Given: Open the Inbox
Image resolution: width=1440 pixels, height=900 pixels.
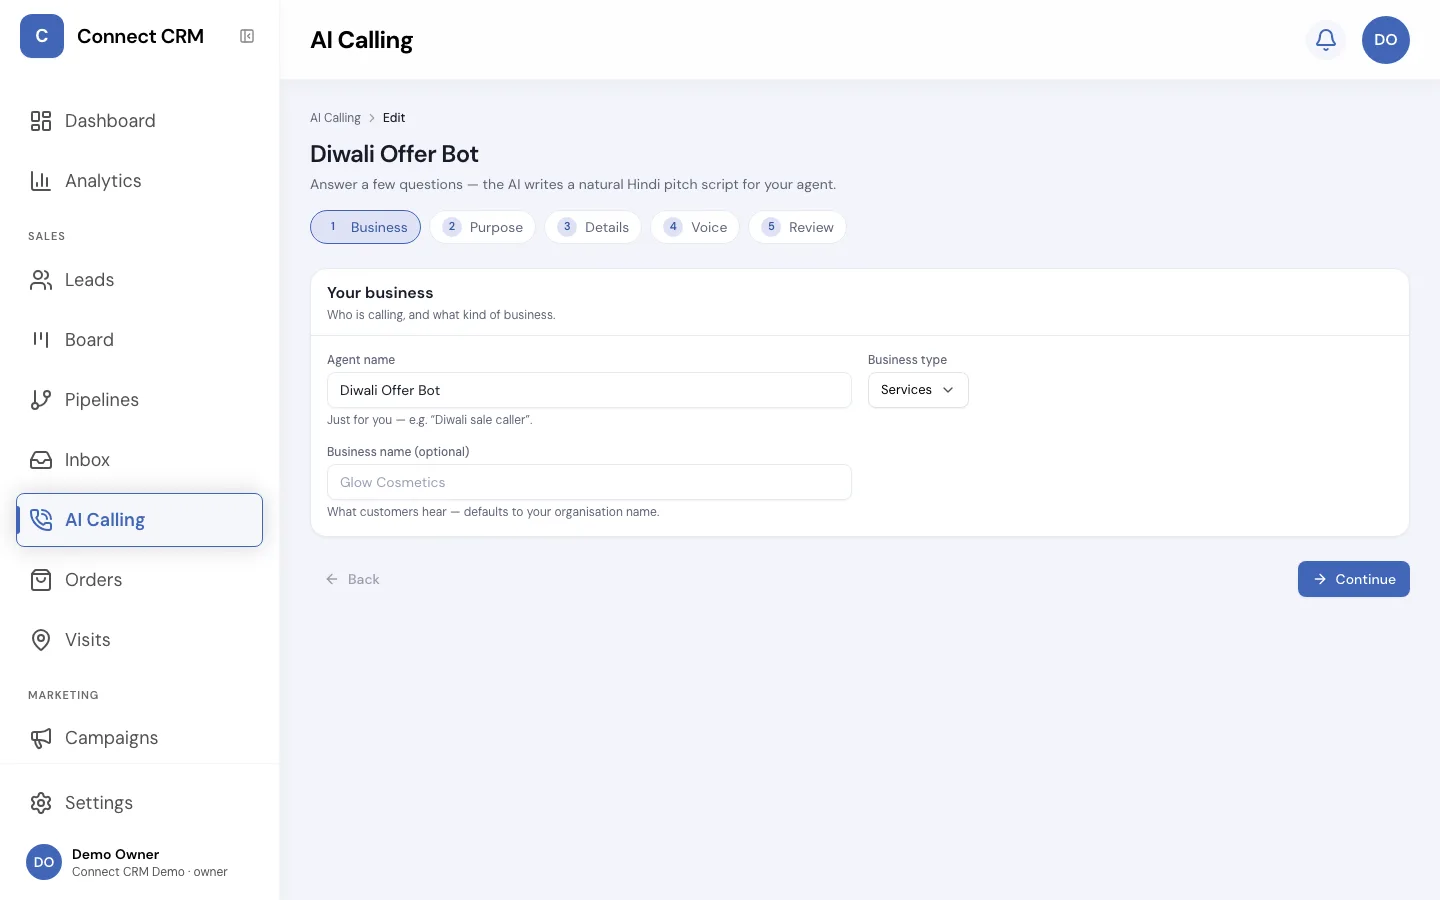Looking at the screenshot, I should tap(139, 460).
